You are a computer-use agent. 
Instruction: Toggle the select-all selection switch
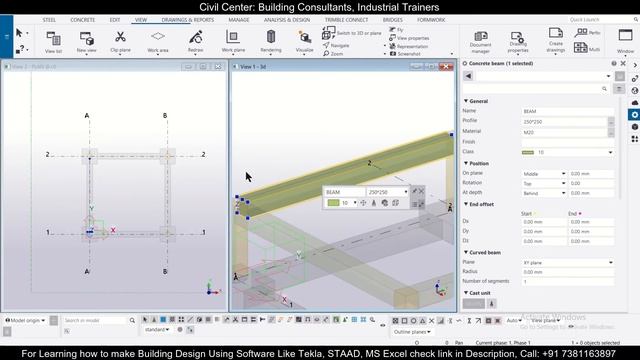145,320
